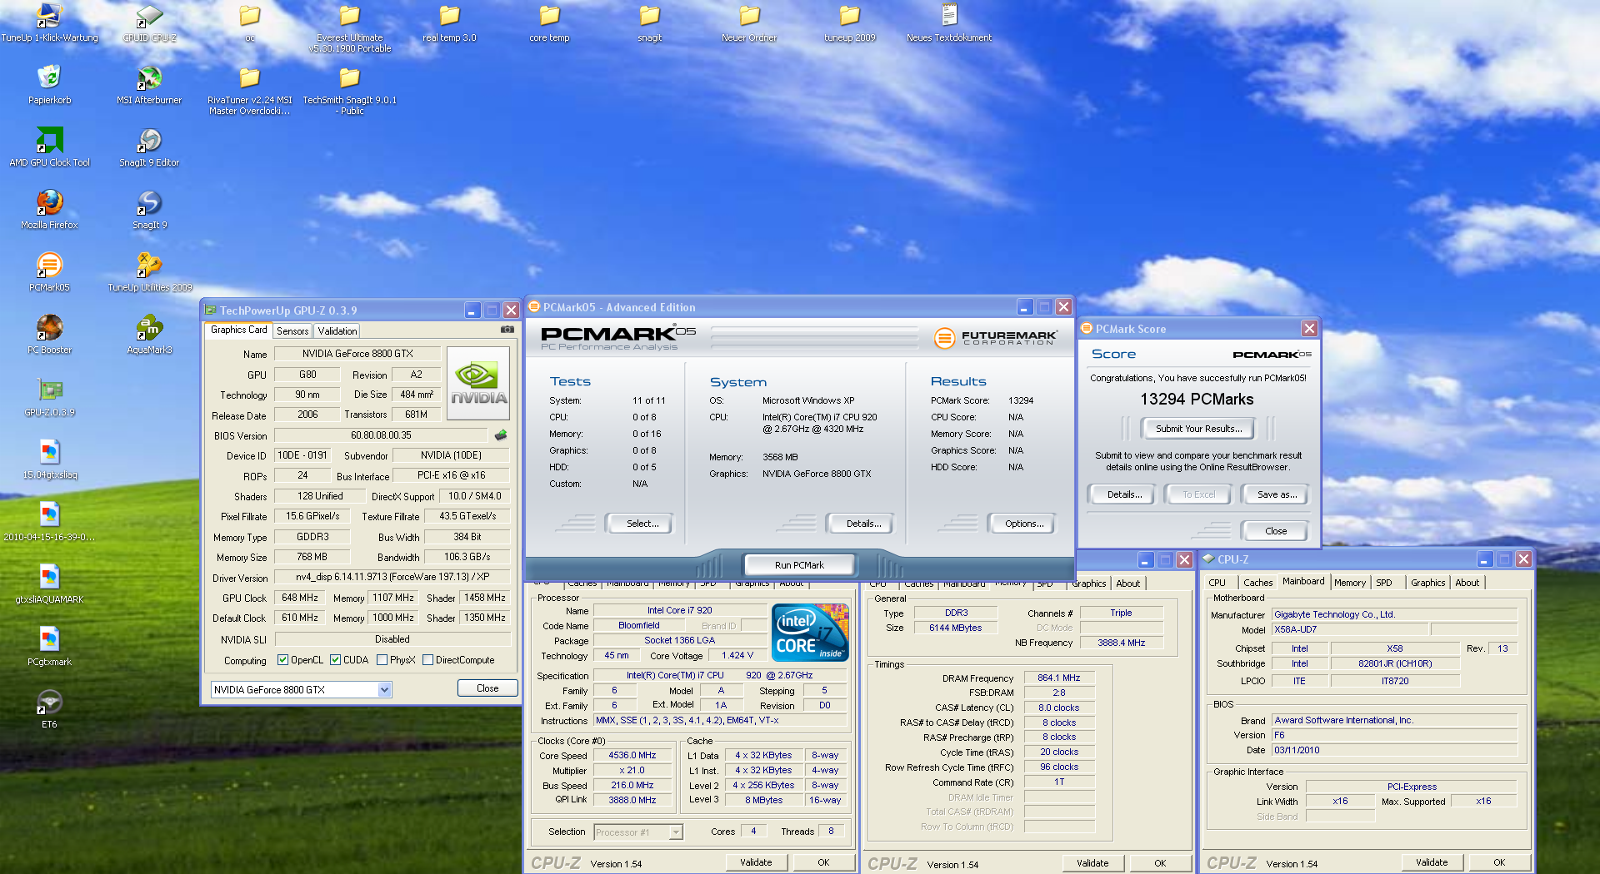Click Validate in the Memory CPU-Z window
The image size is (1600, 874).
[1092, 863]
